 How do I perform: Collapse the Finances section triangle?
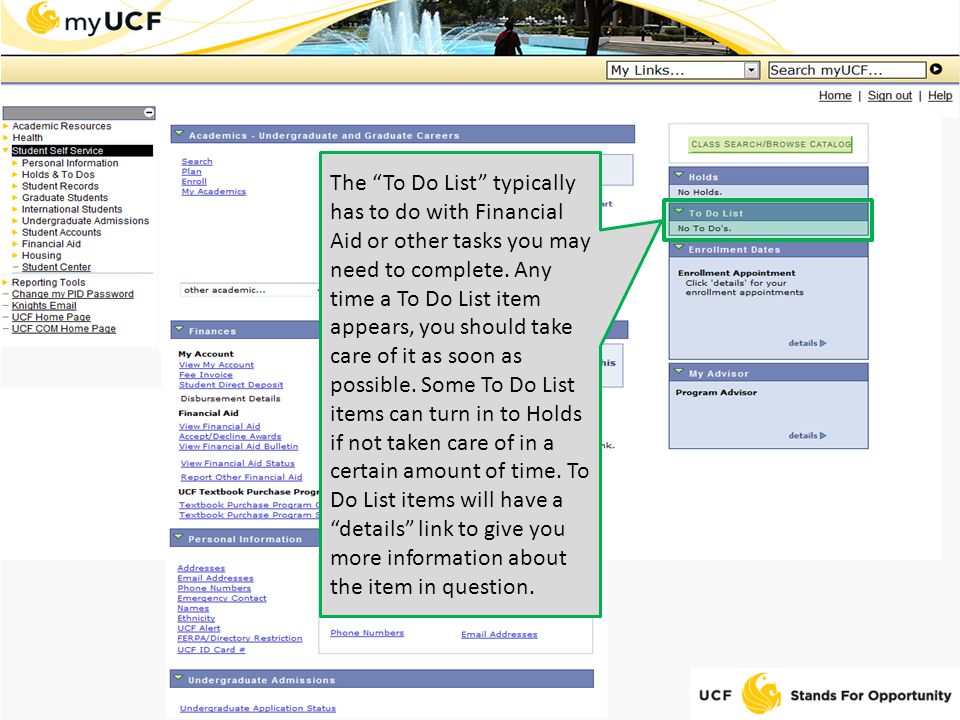(179, 329)
